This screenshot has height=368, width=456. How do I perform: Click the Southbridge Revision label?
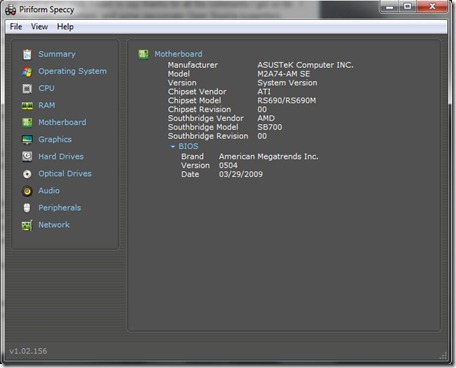pyautogui.click(x=208, y=136)
